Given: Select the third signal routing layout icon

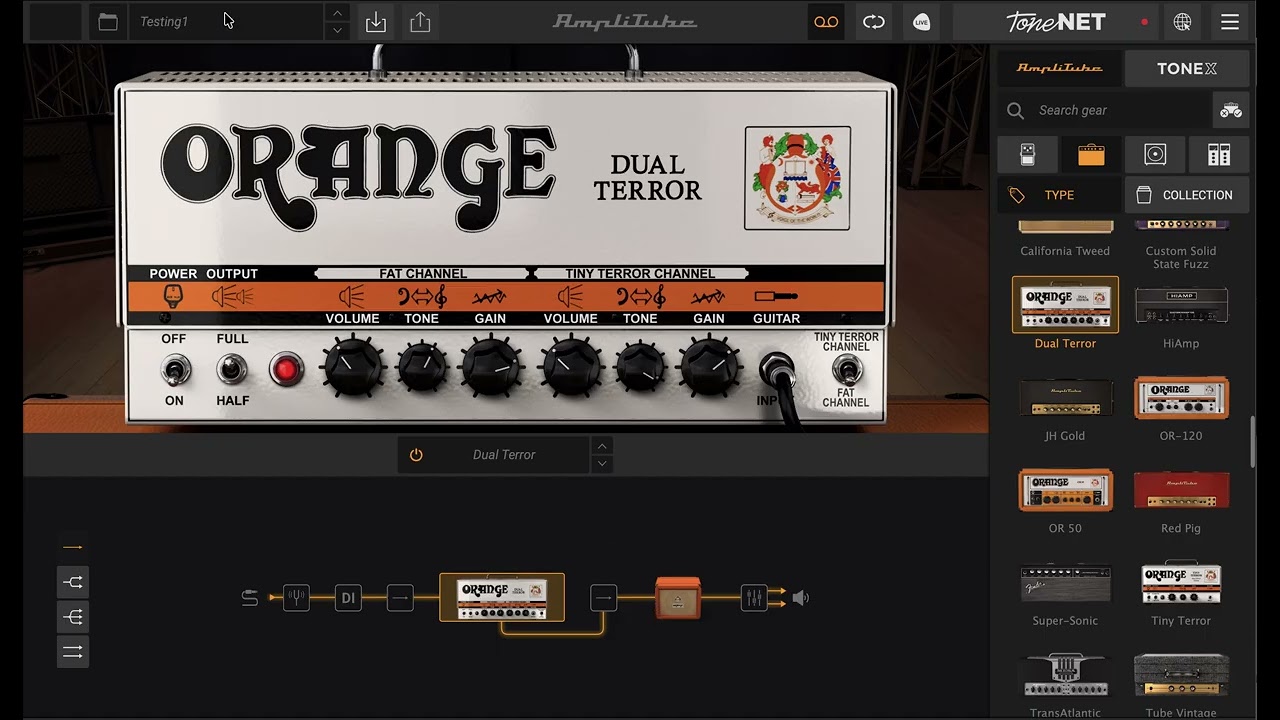Looking at the screenshot, I should pos(73,617).
